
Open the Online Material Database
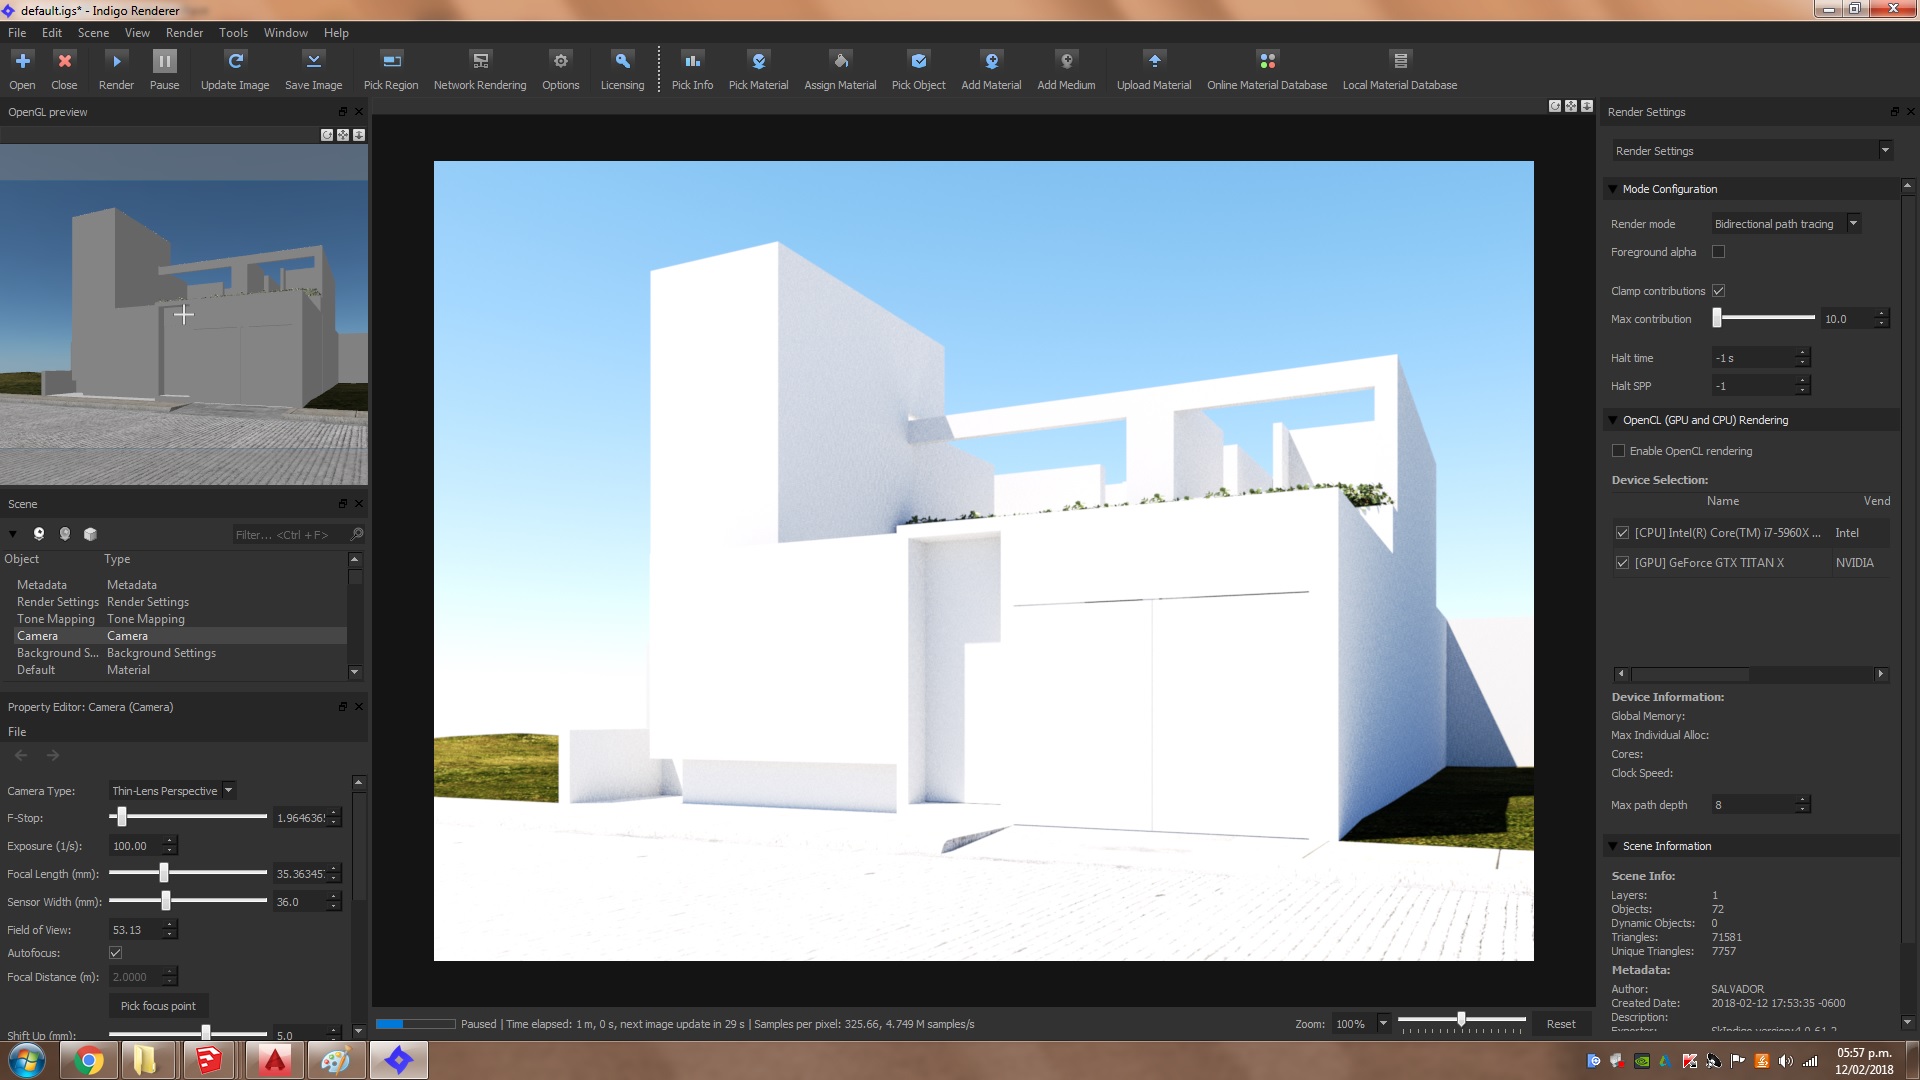point(1266,62)
